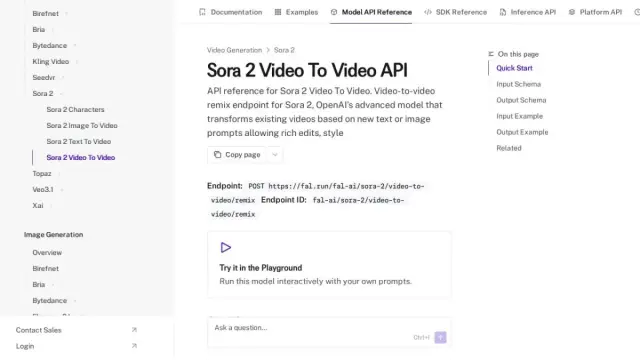
Task: Jump to Input Schema section
Action: 518,84
